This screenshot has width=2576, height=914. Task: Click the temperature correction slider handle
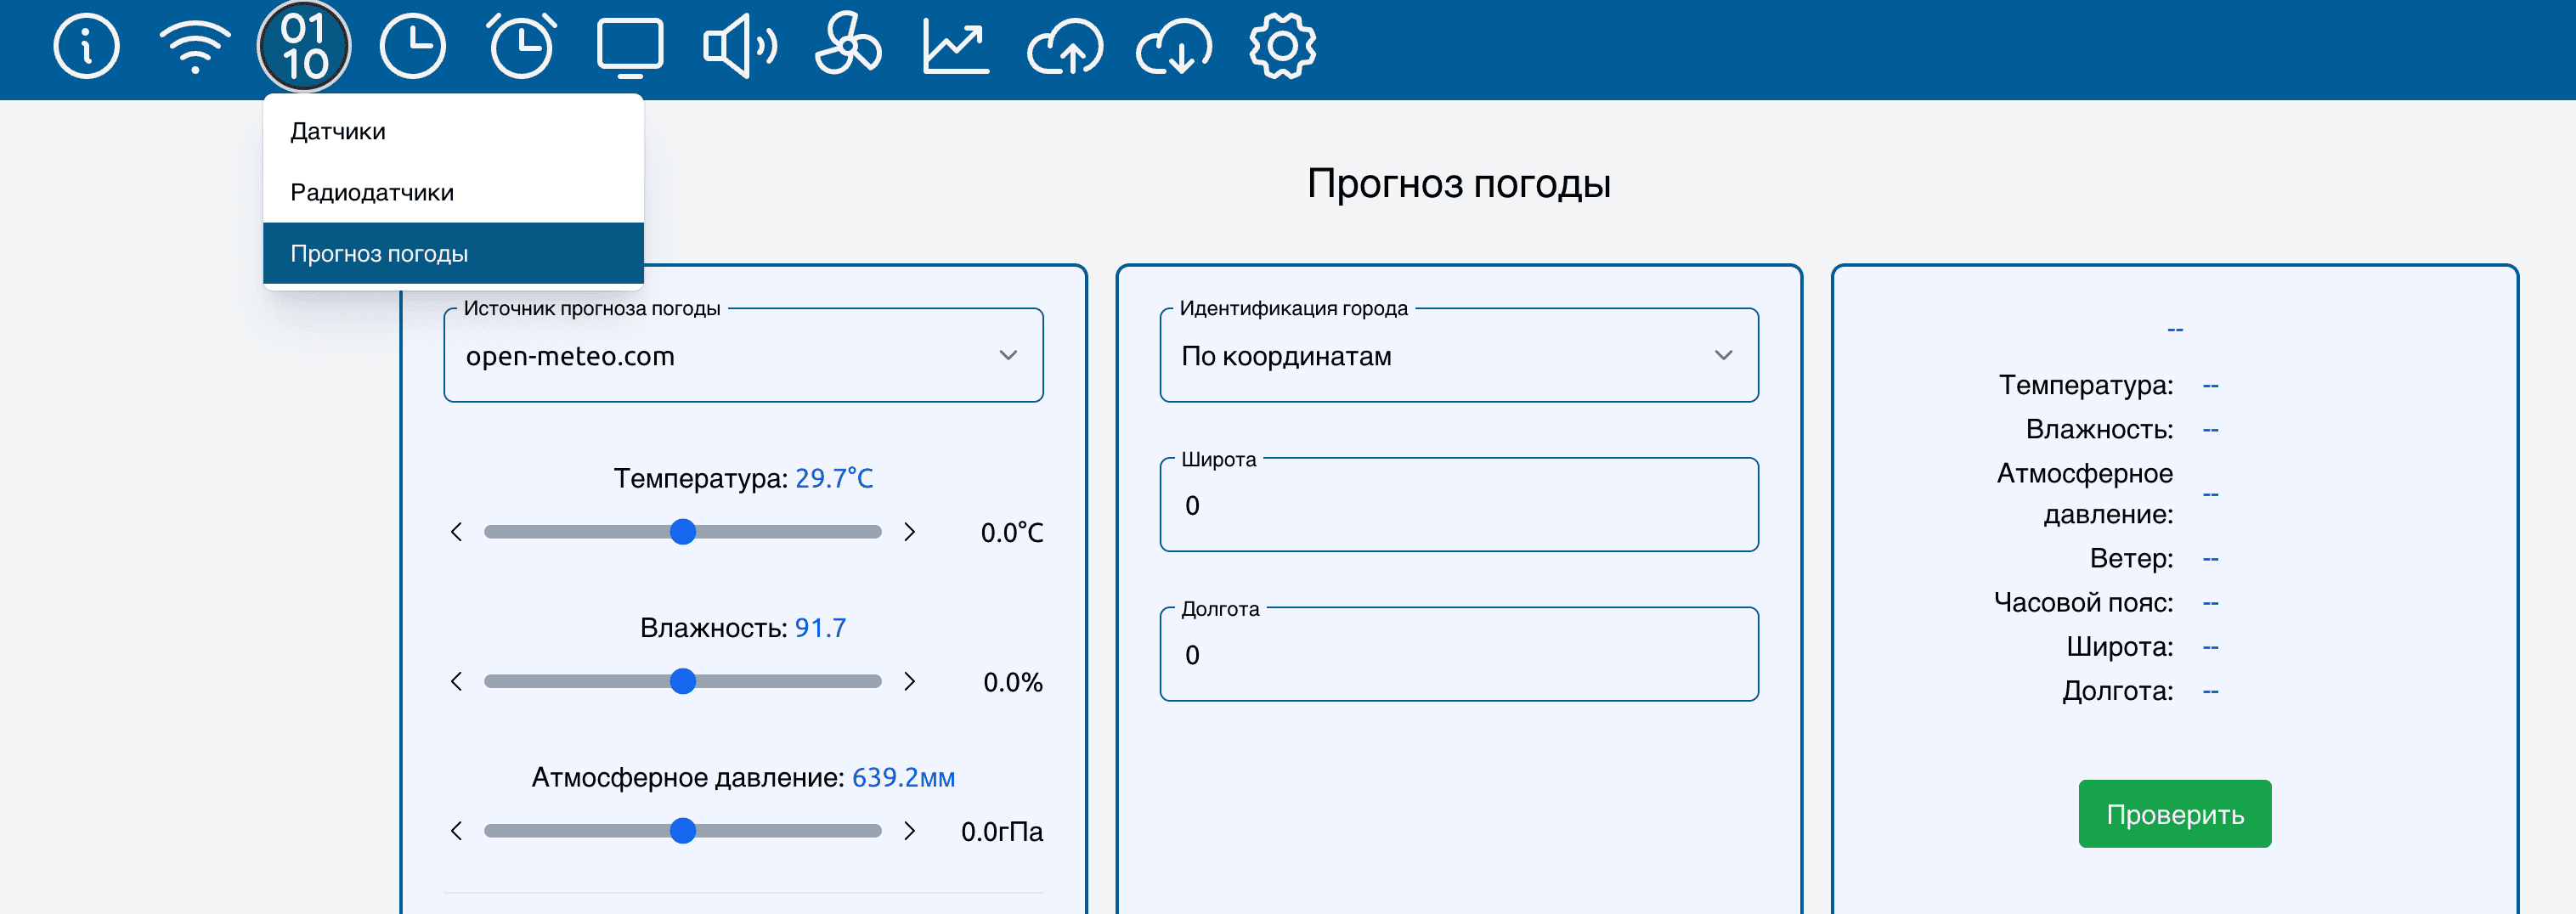pos(683,532)
